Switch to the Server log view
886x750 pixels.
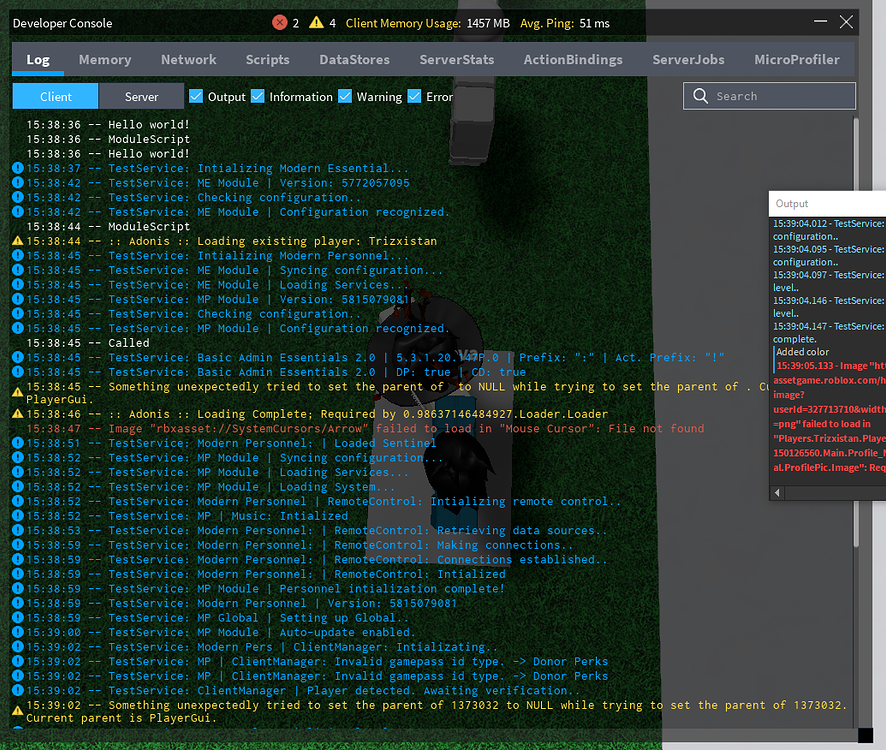pyautogui.click(x=141, y=96)
